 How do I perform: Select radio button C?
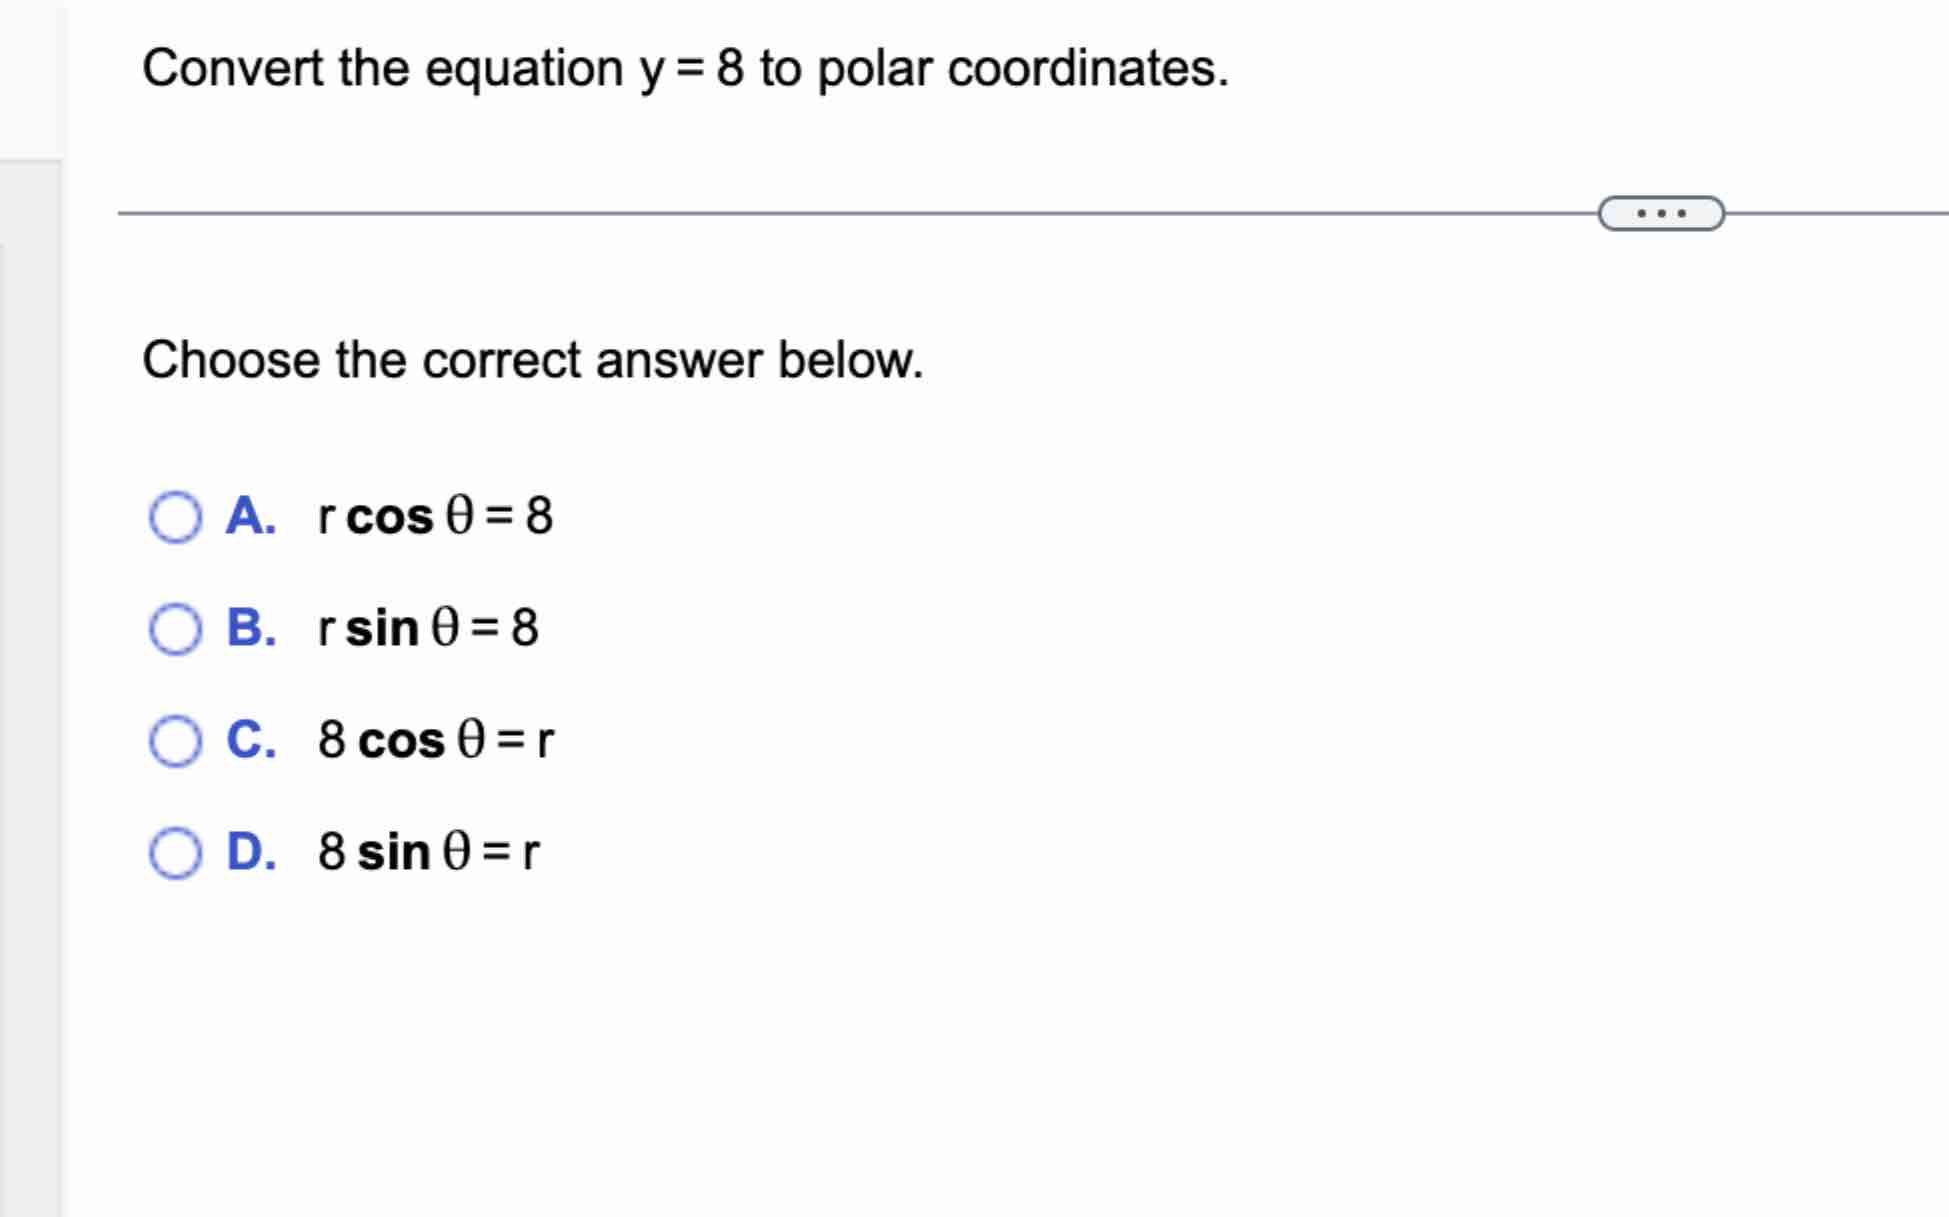175,740
